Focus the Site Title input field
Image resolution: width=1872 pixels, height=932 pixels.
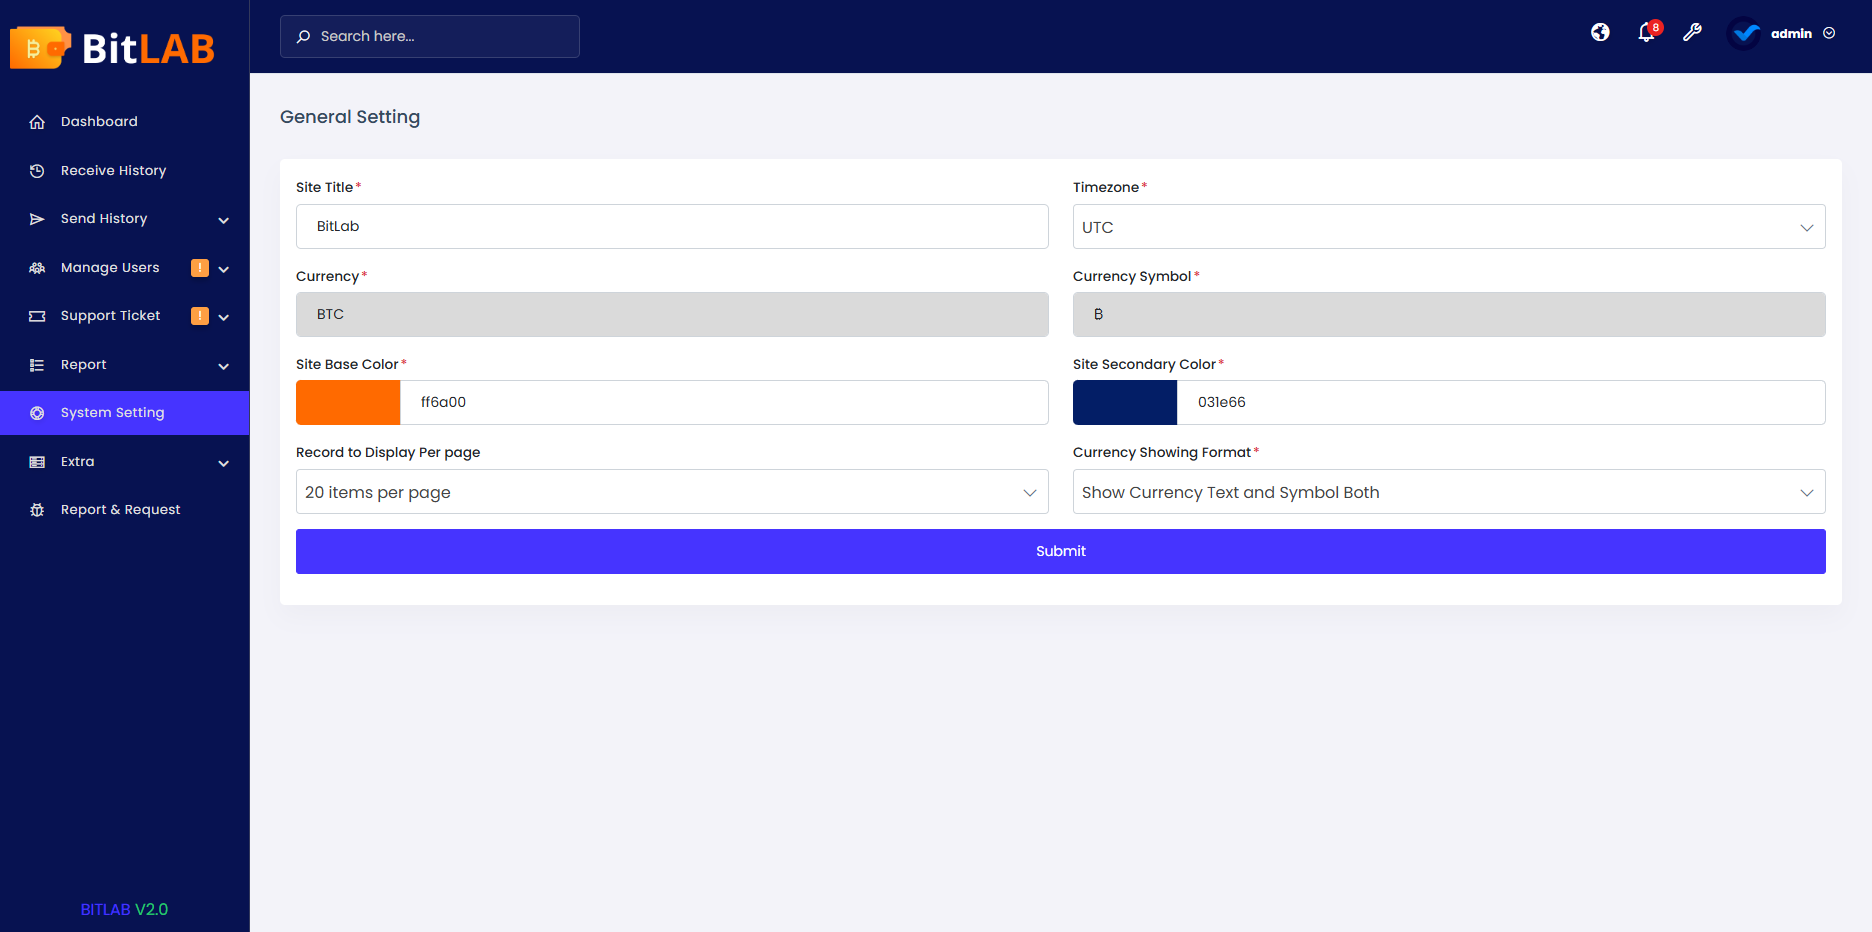tap(672, 227)
